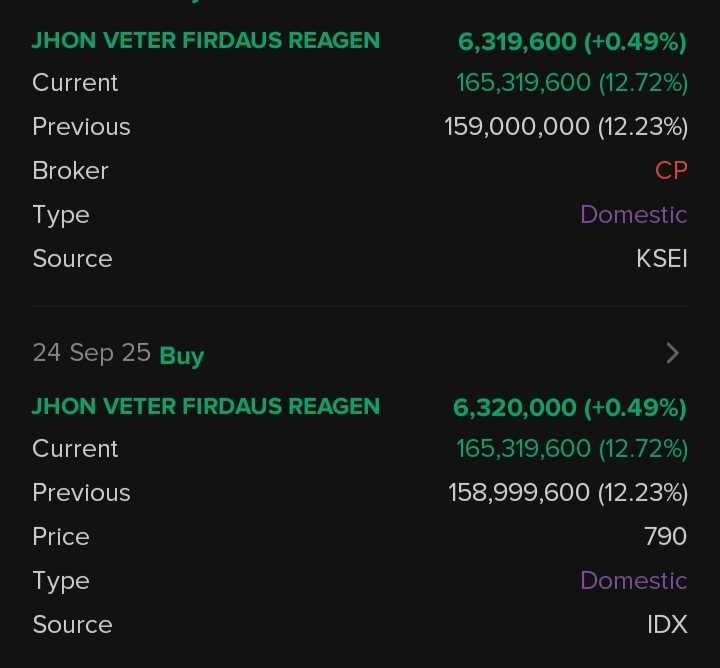Open the 24 Sep 25 entry chevron arrow
Screen dimensions: 720x668
pyautogui.click(x=673, y=353)
